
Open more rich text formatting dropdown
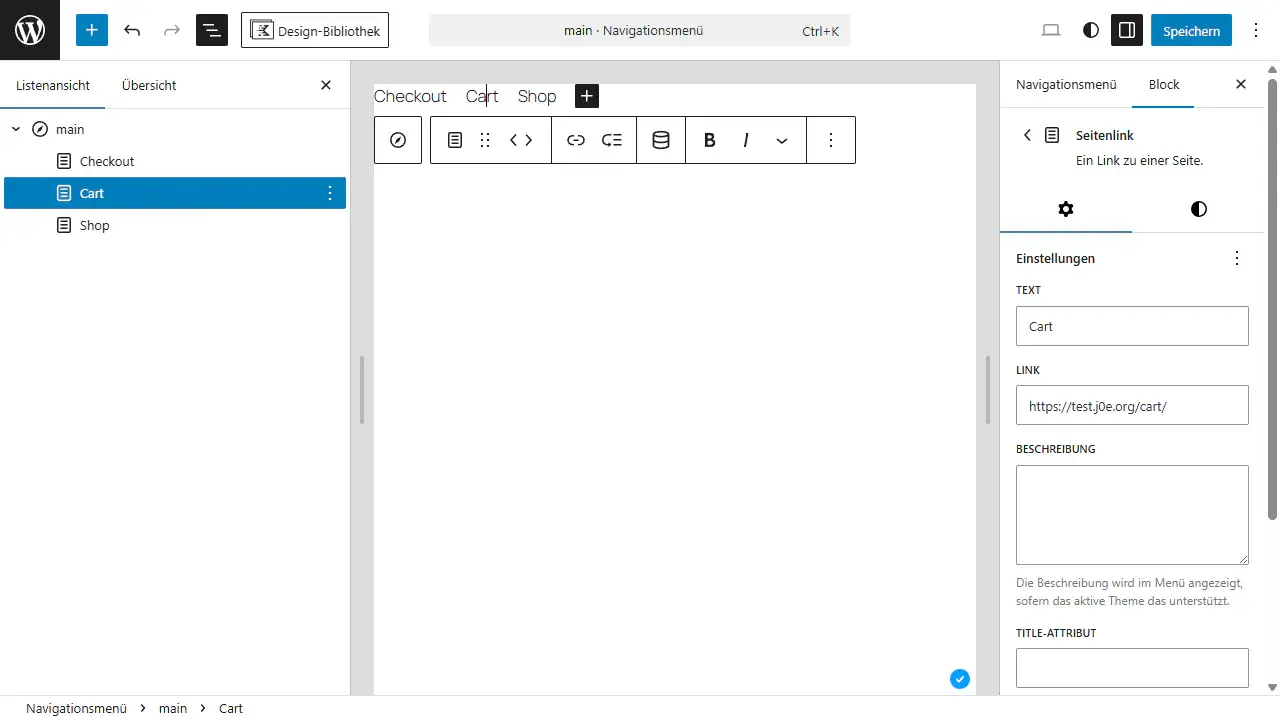click(x=782, y=140)
